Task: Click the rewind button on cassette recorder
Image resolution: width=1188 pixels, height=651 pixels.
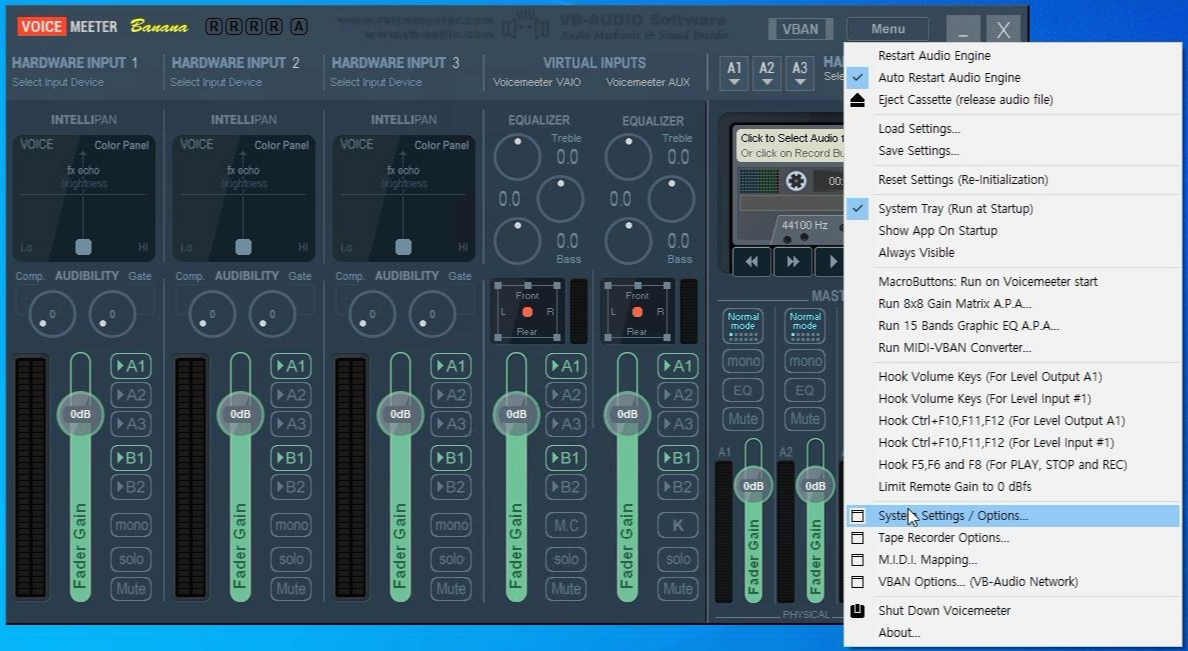Action: click(x=752, y=261)
